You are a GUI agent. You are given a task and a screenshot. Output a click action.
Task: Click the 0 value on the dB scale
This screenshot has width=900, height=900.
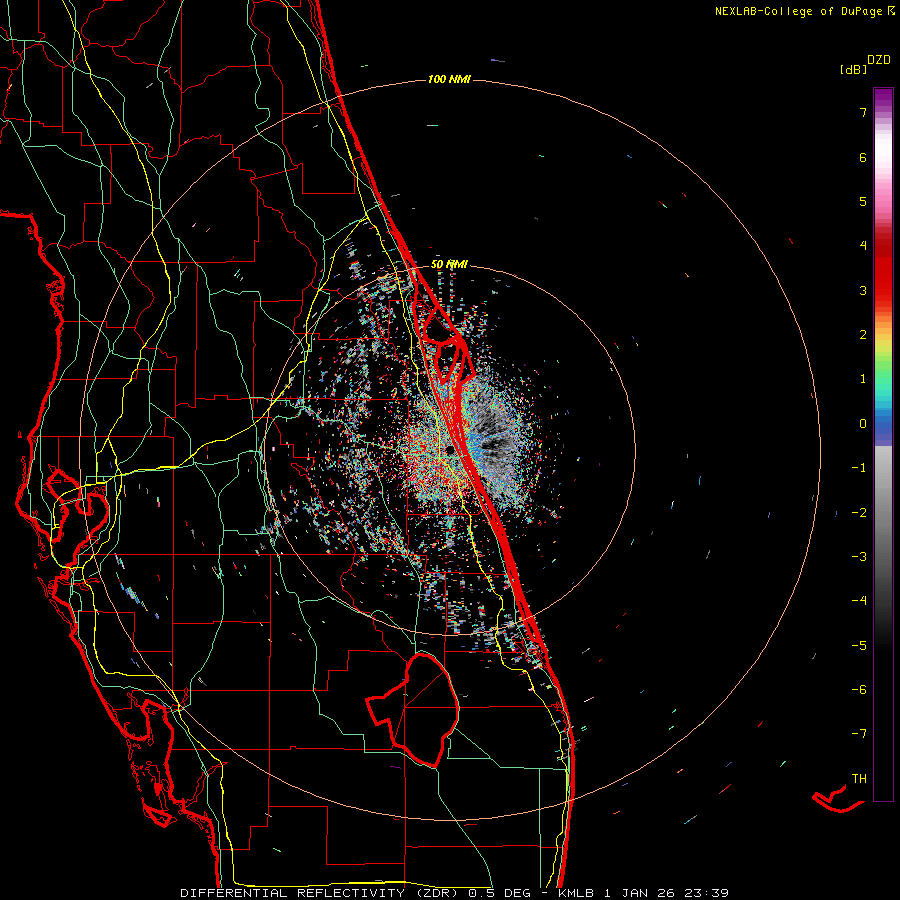click(863, 424)
